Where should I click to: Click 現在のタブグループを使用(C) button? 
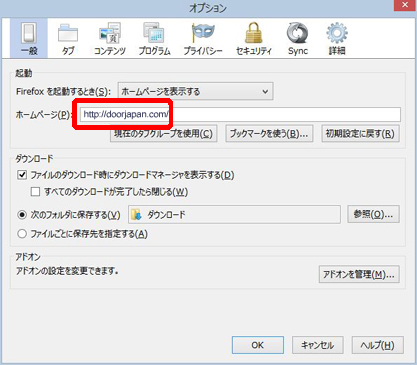click(x=164, y=134)
